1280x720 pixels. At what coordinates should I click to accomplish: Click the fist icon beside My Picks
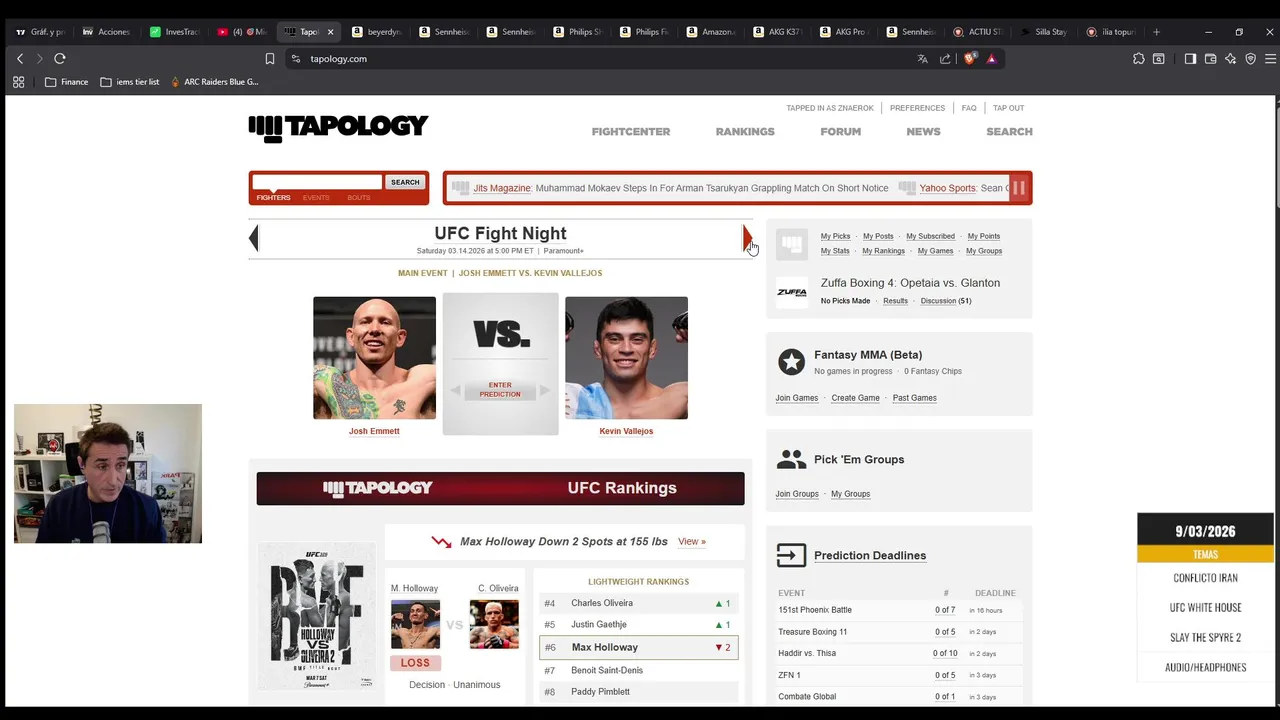[791, 243]
